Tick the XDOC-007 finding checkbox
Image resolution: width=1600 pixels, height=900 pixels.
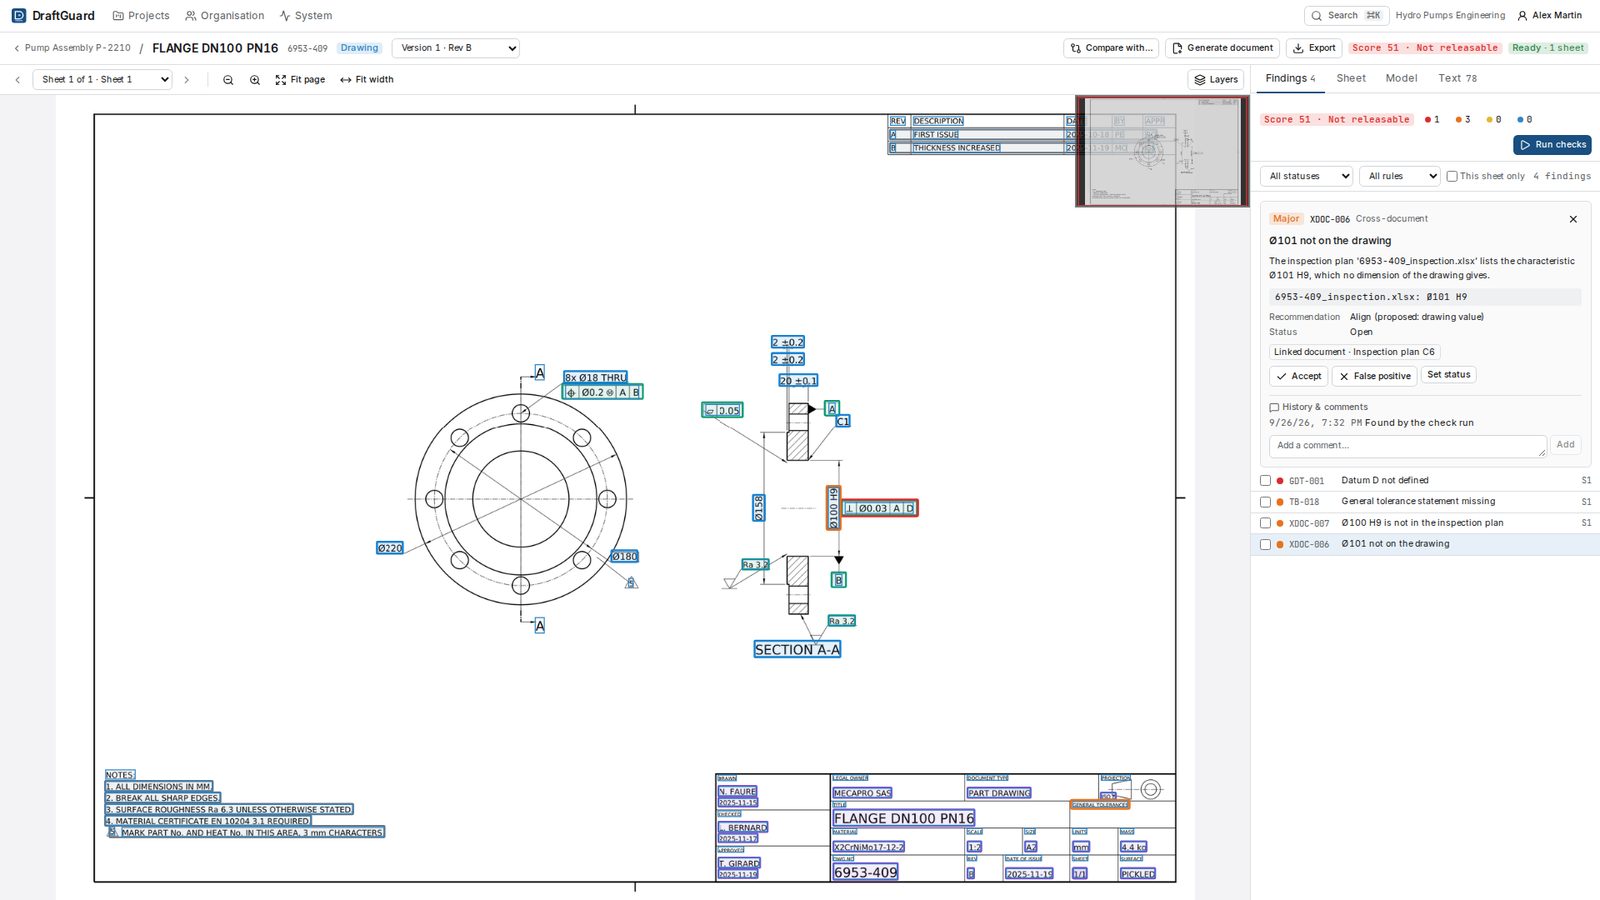[1265, 523]
